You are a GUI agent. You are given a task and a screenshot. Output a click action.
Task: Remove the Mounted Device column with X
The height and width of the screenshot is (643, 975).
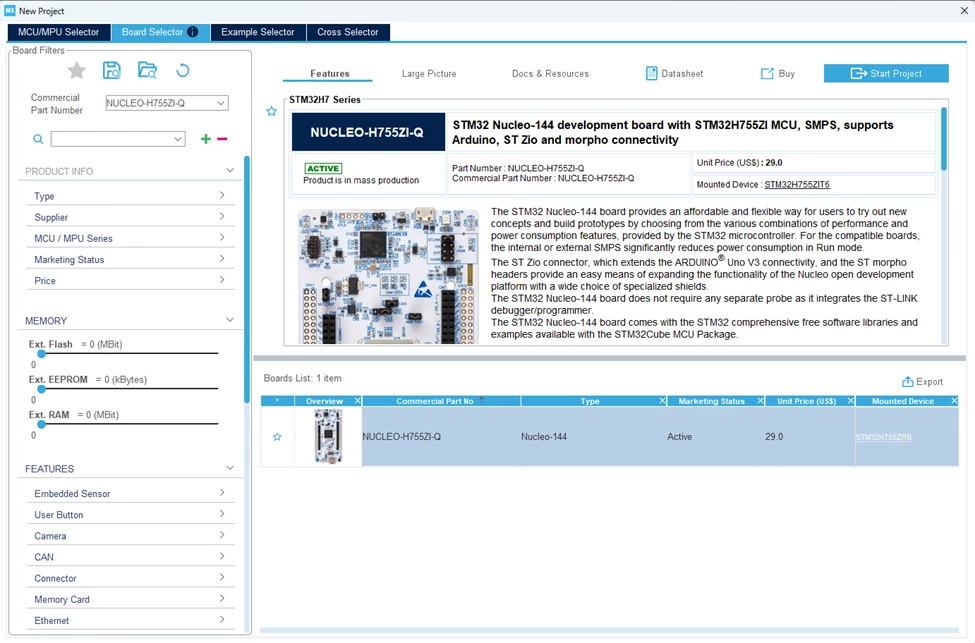(954, 401)
